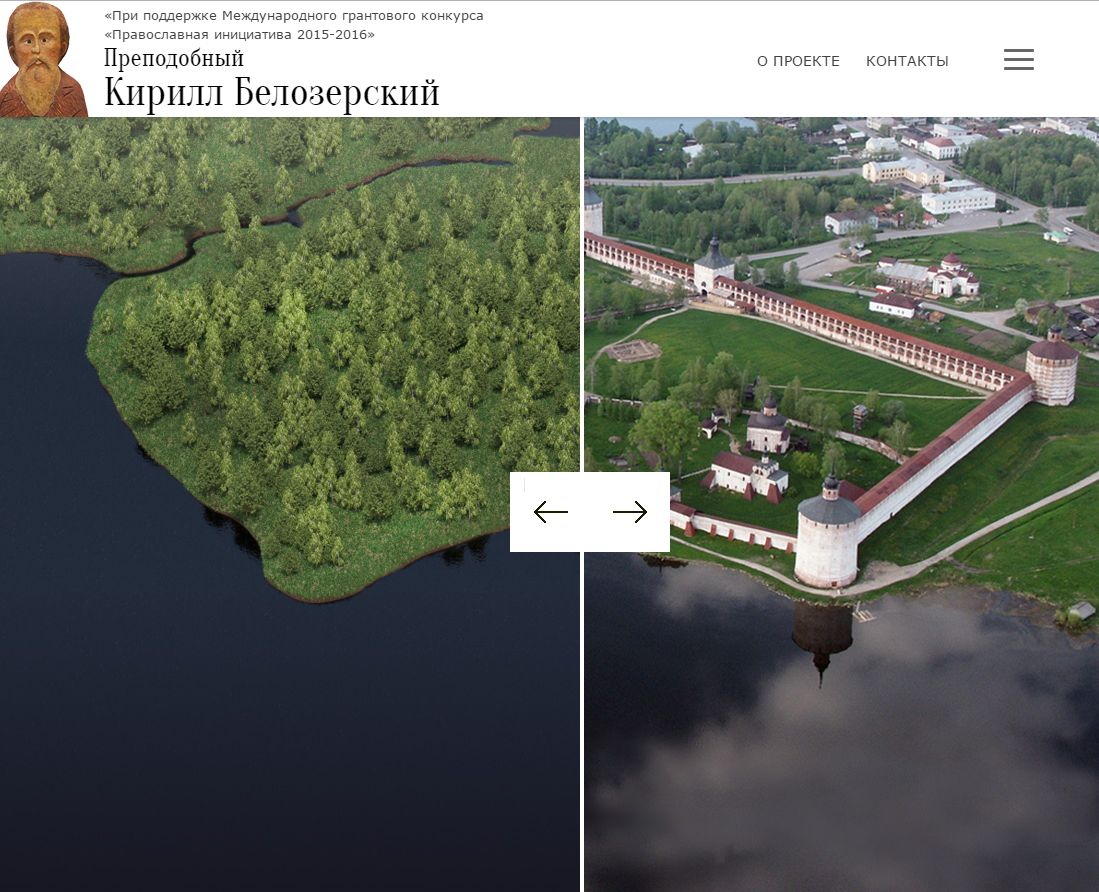Click the Преподобный heading text

point(174,58)
